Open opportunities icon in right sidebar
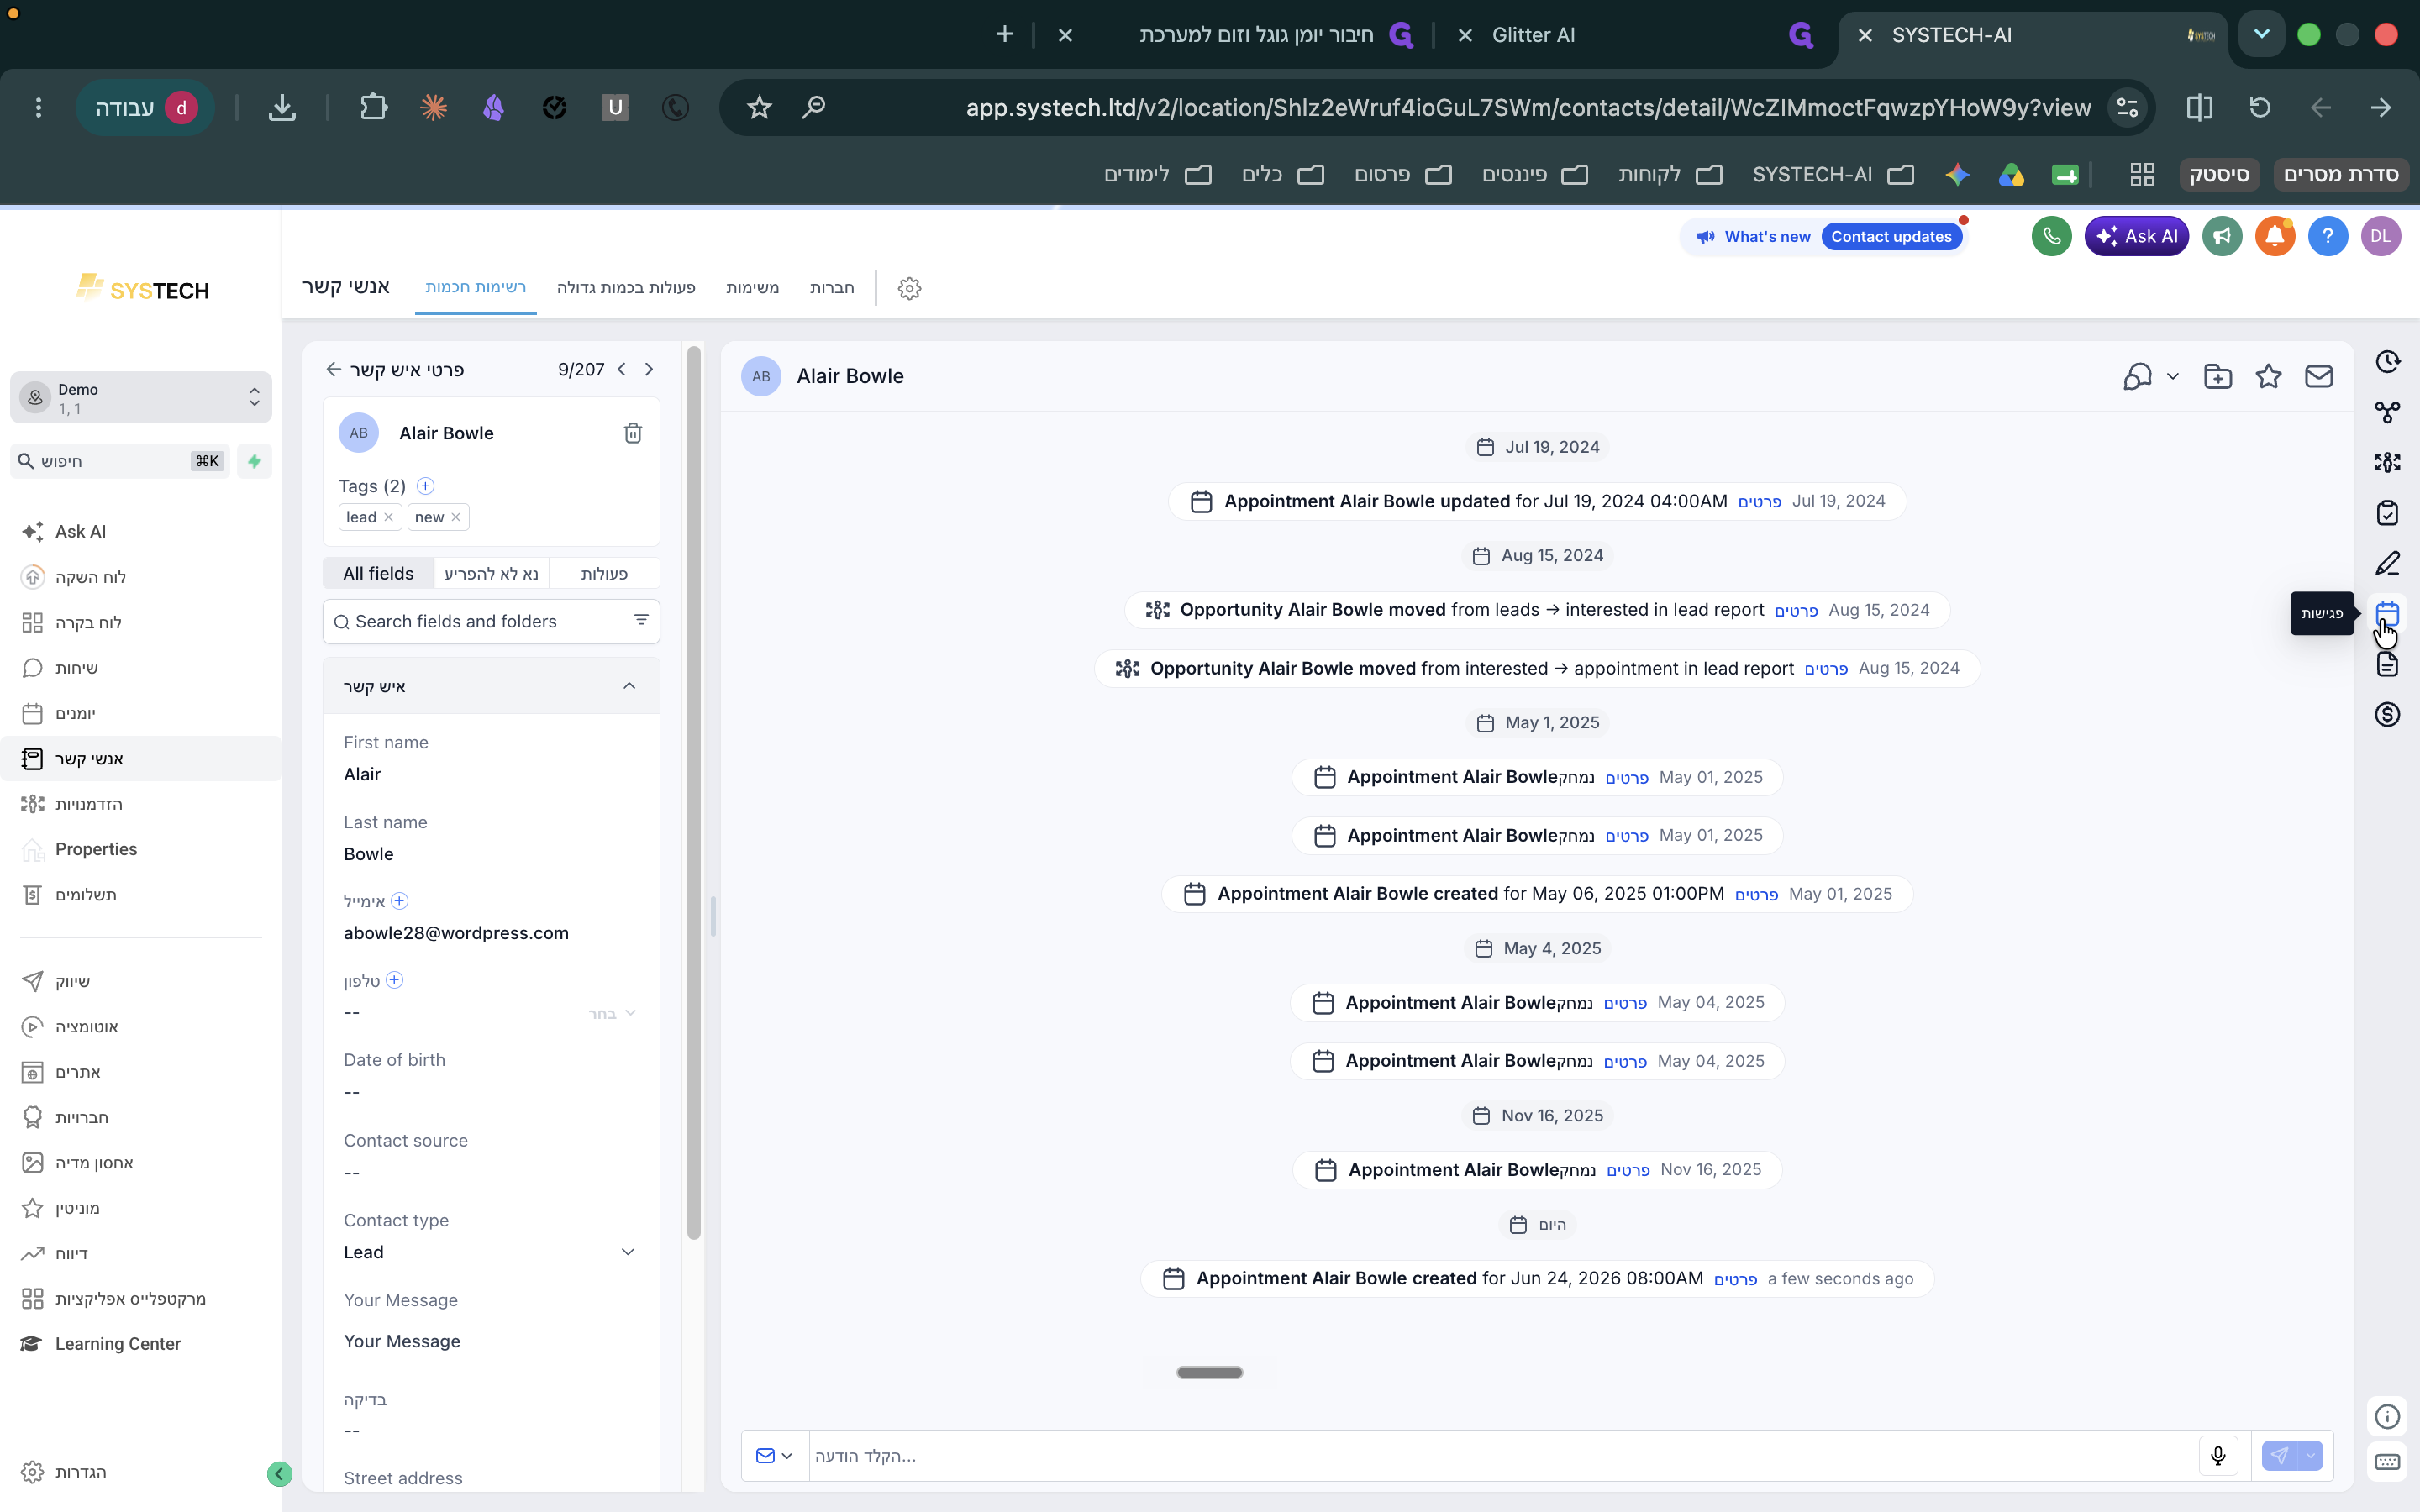 click(2387, 462)
